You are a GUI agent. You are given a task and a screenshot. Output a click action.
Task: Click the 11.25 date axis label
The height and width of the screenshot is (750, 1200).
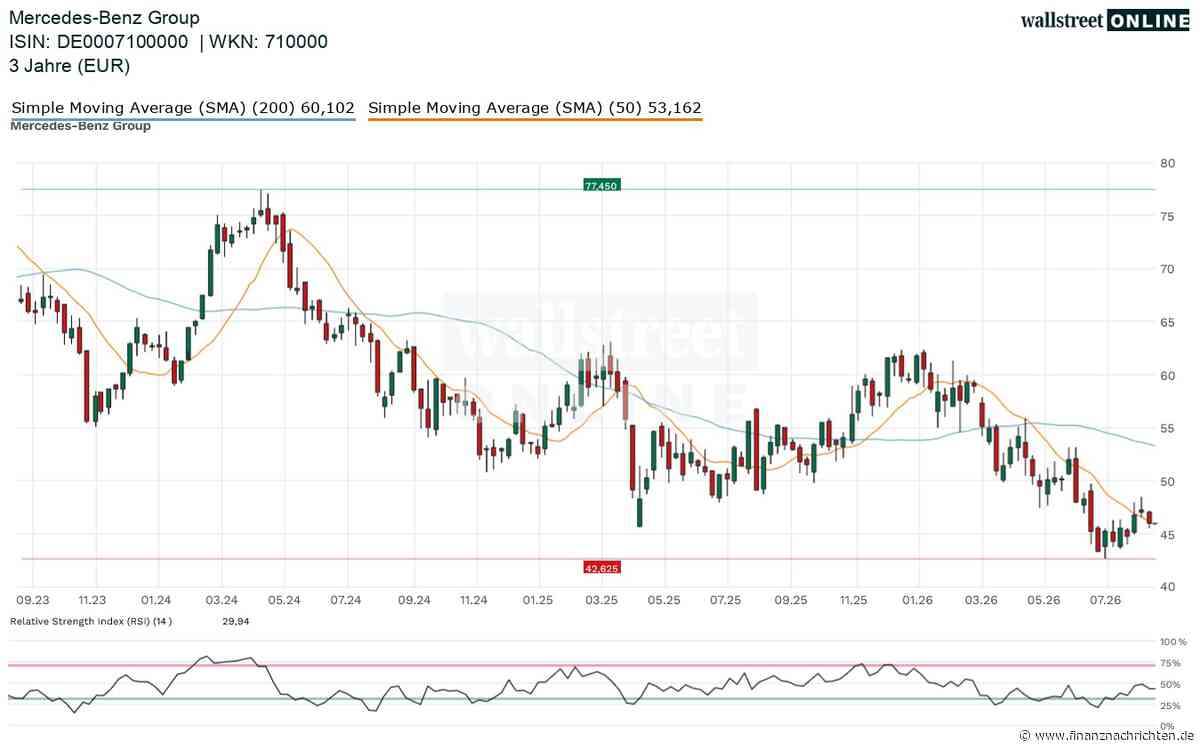pyautogui.click(x=853, y=600)
